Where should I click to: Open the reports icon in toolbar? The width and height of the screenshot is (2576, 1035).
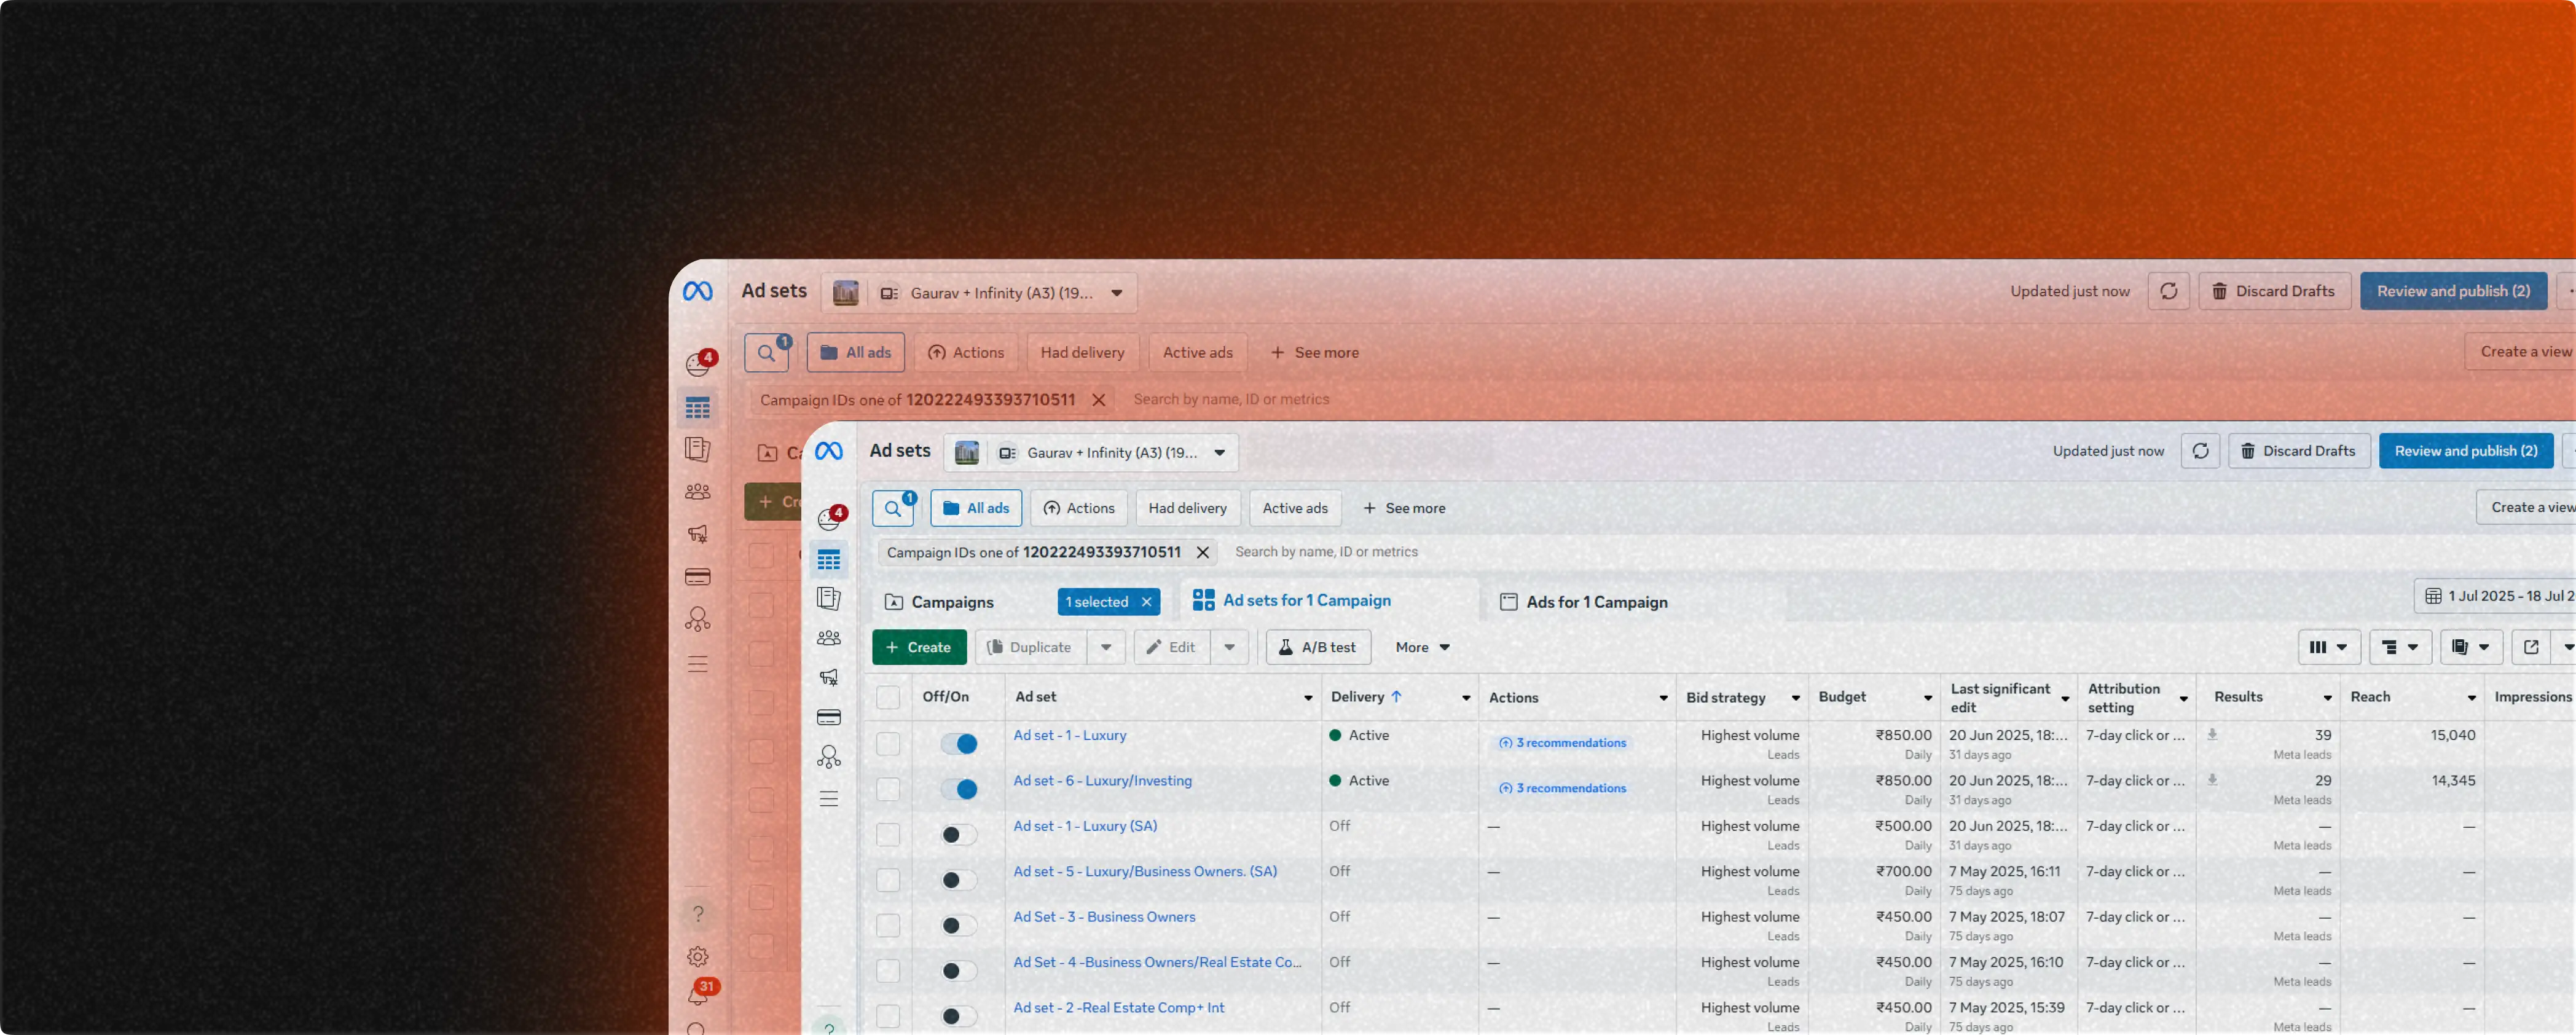(2470, 647)
